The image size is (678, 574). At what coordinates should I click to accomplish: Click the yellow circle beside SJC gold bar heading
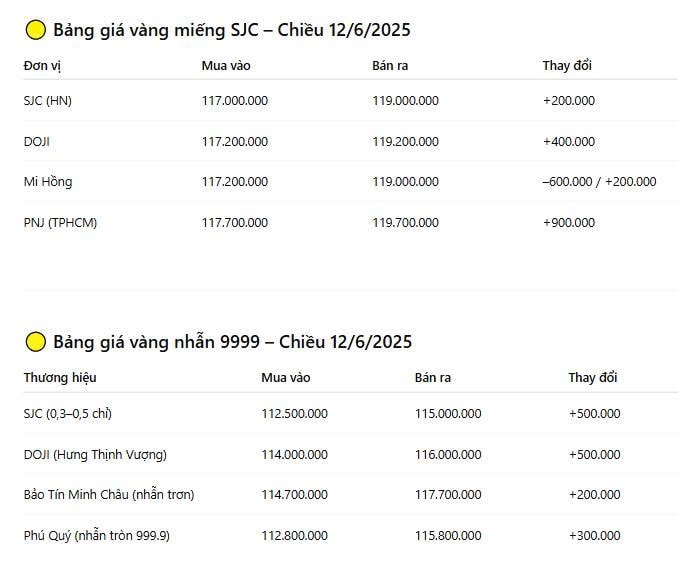click(36, 30)
